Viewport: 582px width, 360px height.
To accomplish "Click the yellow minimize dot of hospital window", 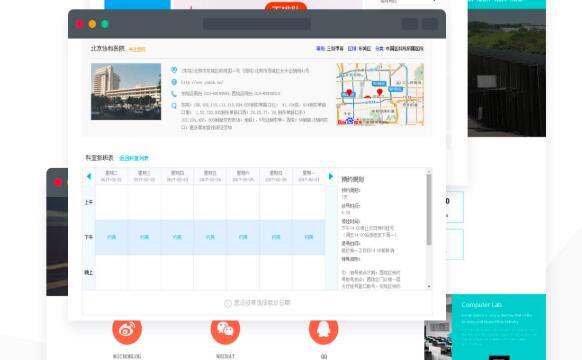I will point(92,24).
